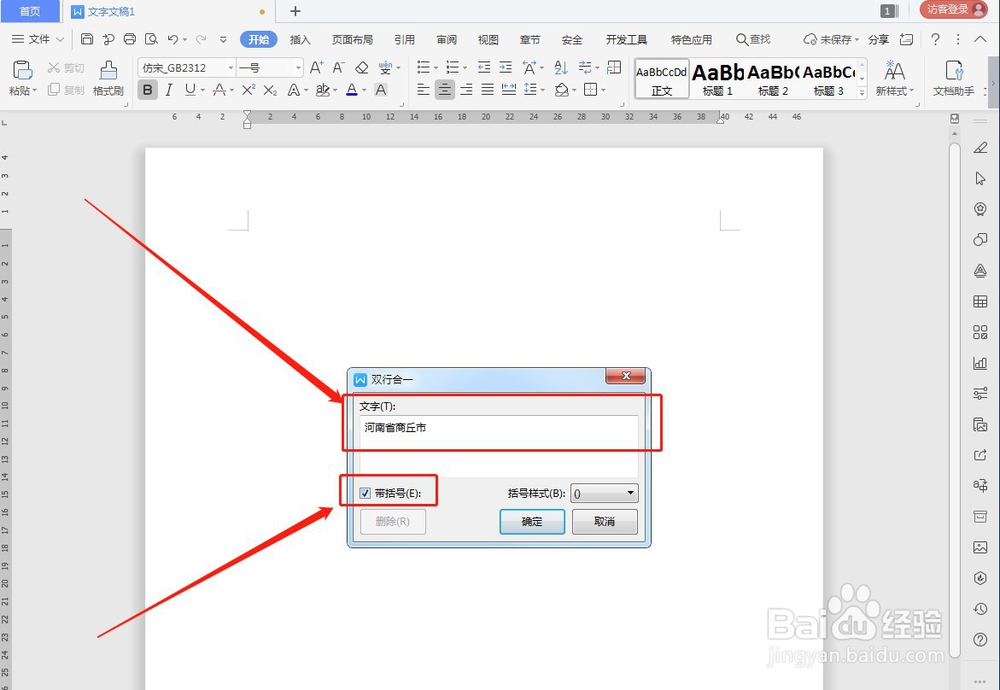Click the character shading A icon
Screen dimensions: 1000x690
click(x=381, y=90)
